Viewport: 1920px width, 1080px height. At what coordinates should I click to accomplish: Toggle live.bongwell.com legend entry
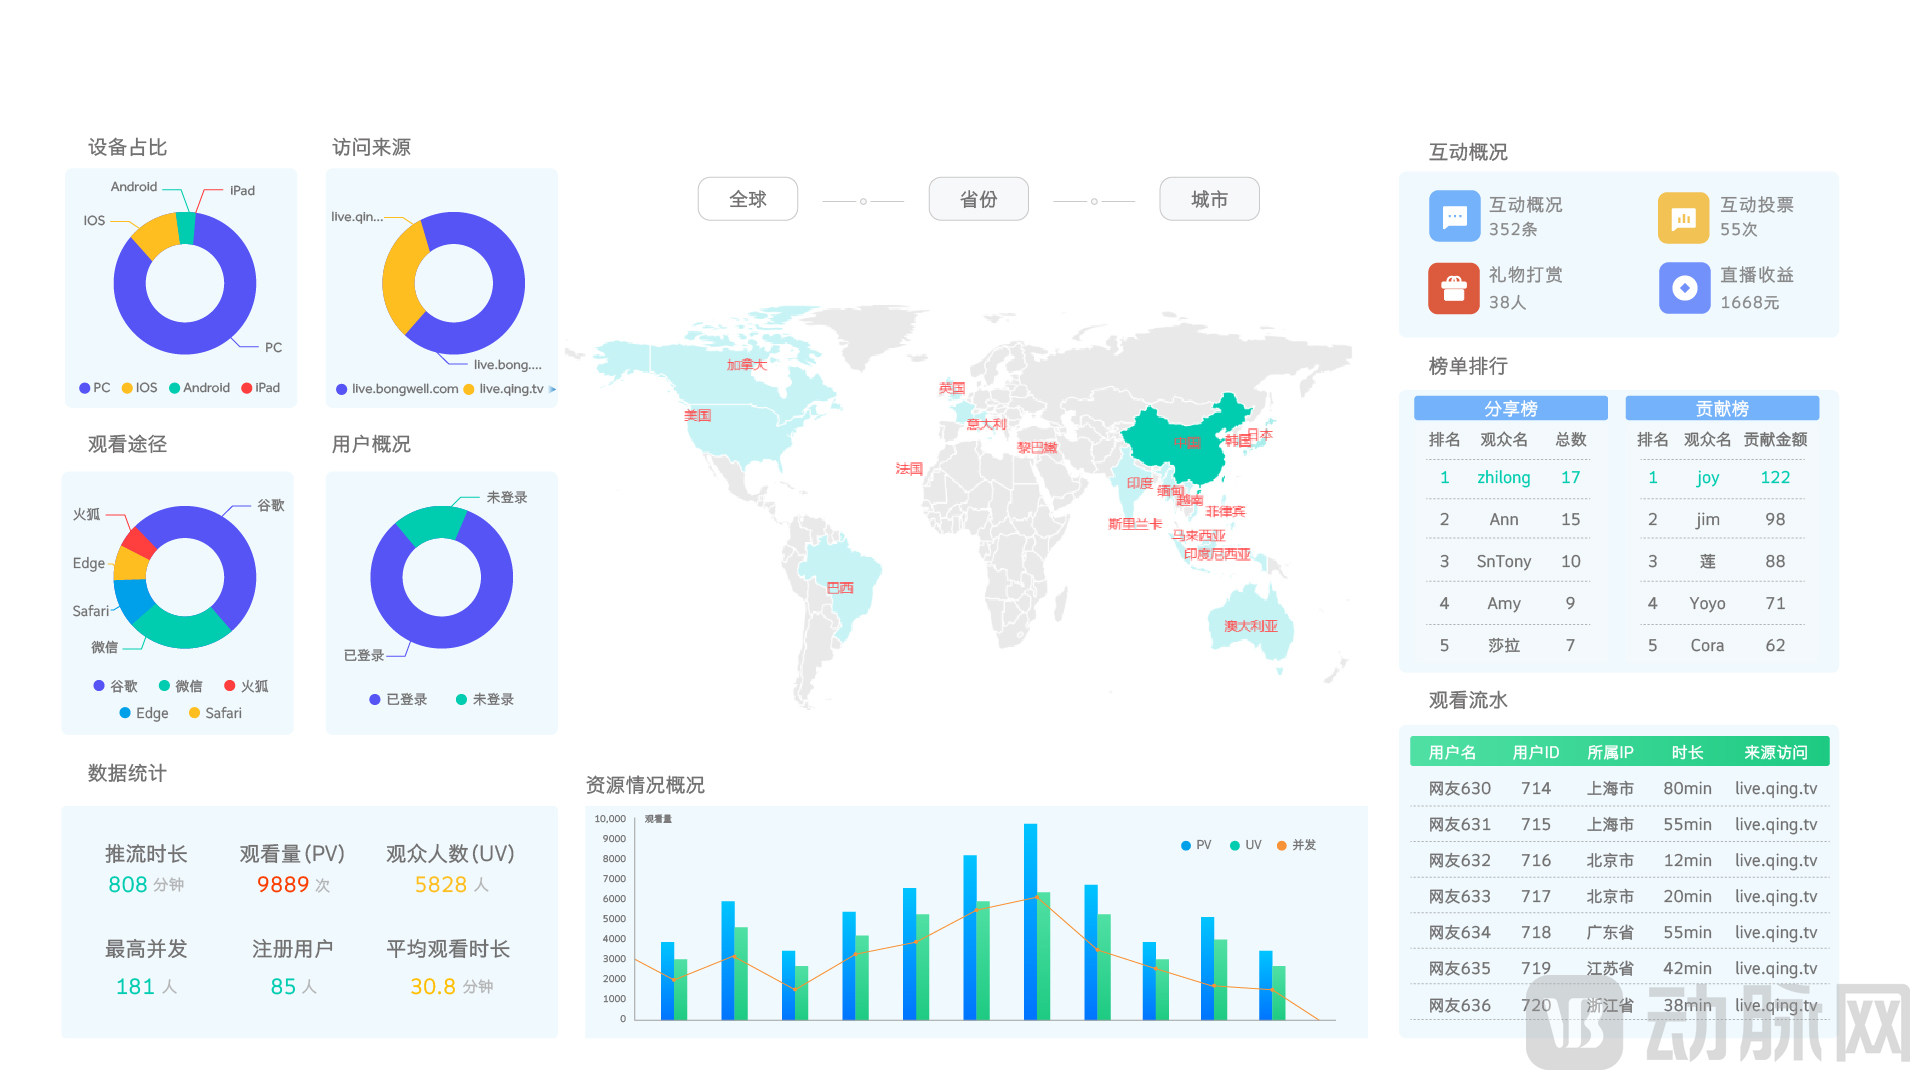[x=398, y=389]
